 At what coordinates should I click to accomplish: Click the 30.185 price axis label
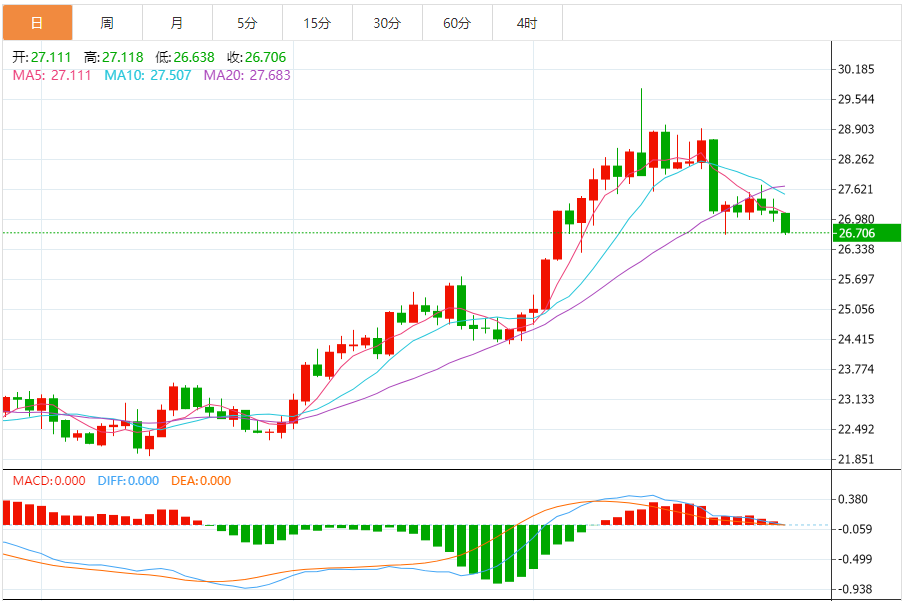click(856, 69)
